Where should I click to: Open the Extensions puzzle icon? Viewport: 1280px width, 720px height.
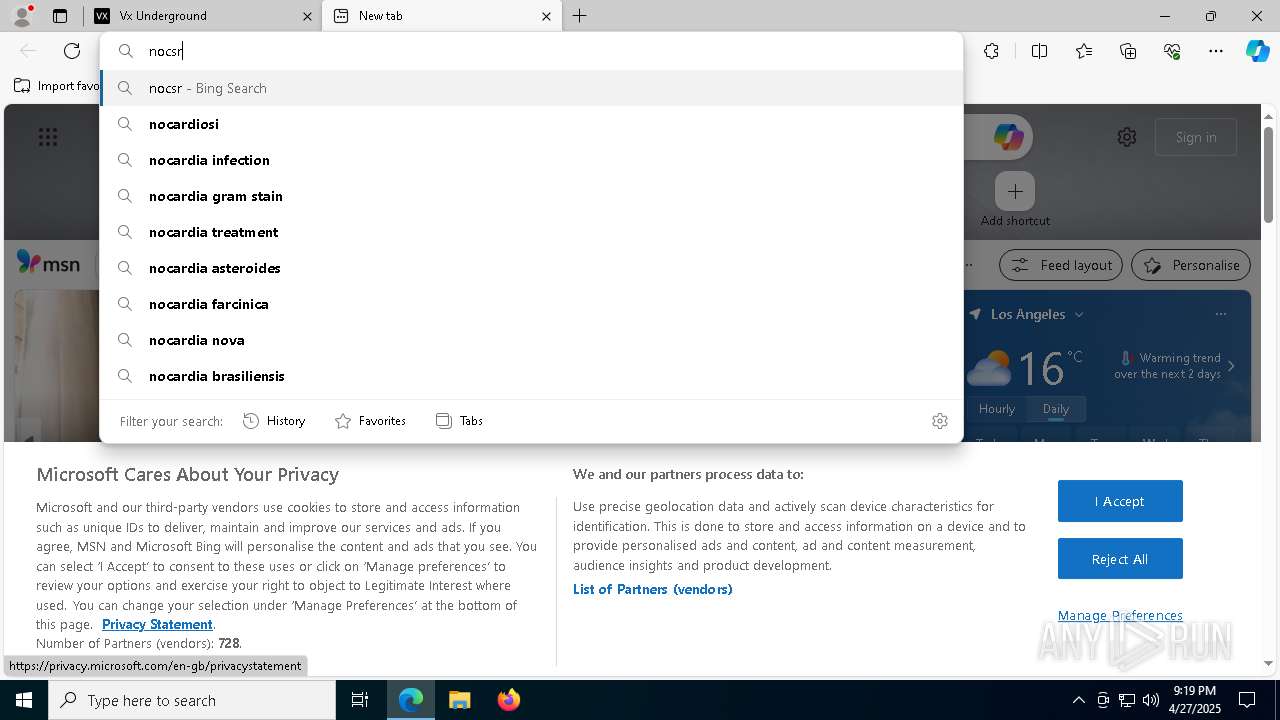pyautogui.click(x=991, y=51)
